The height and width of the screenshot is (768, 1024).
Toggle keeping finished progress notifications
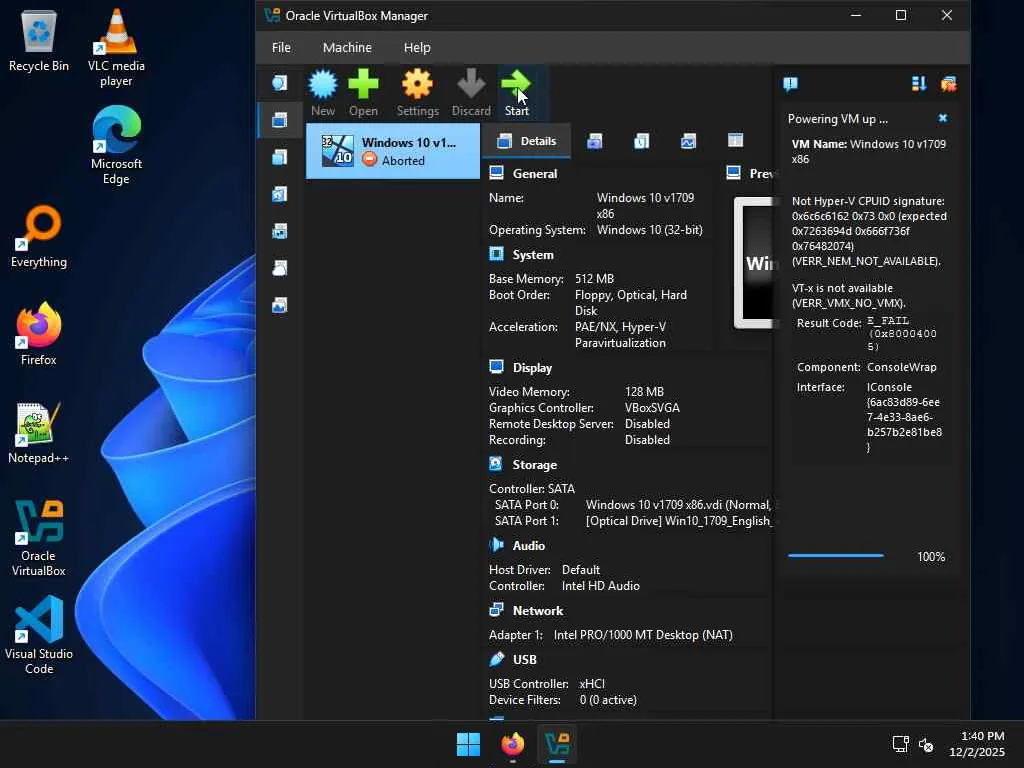[948, 84]
